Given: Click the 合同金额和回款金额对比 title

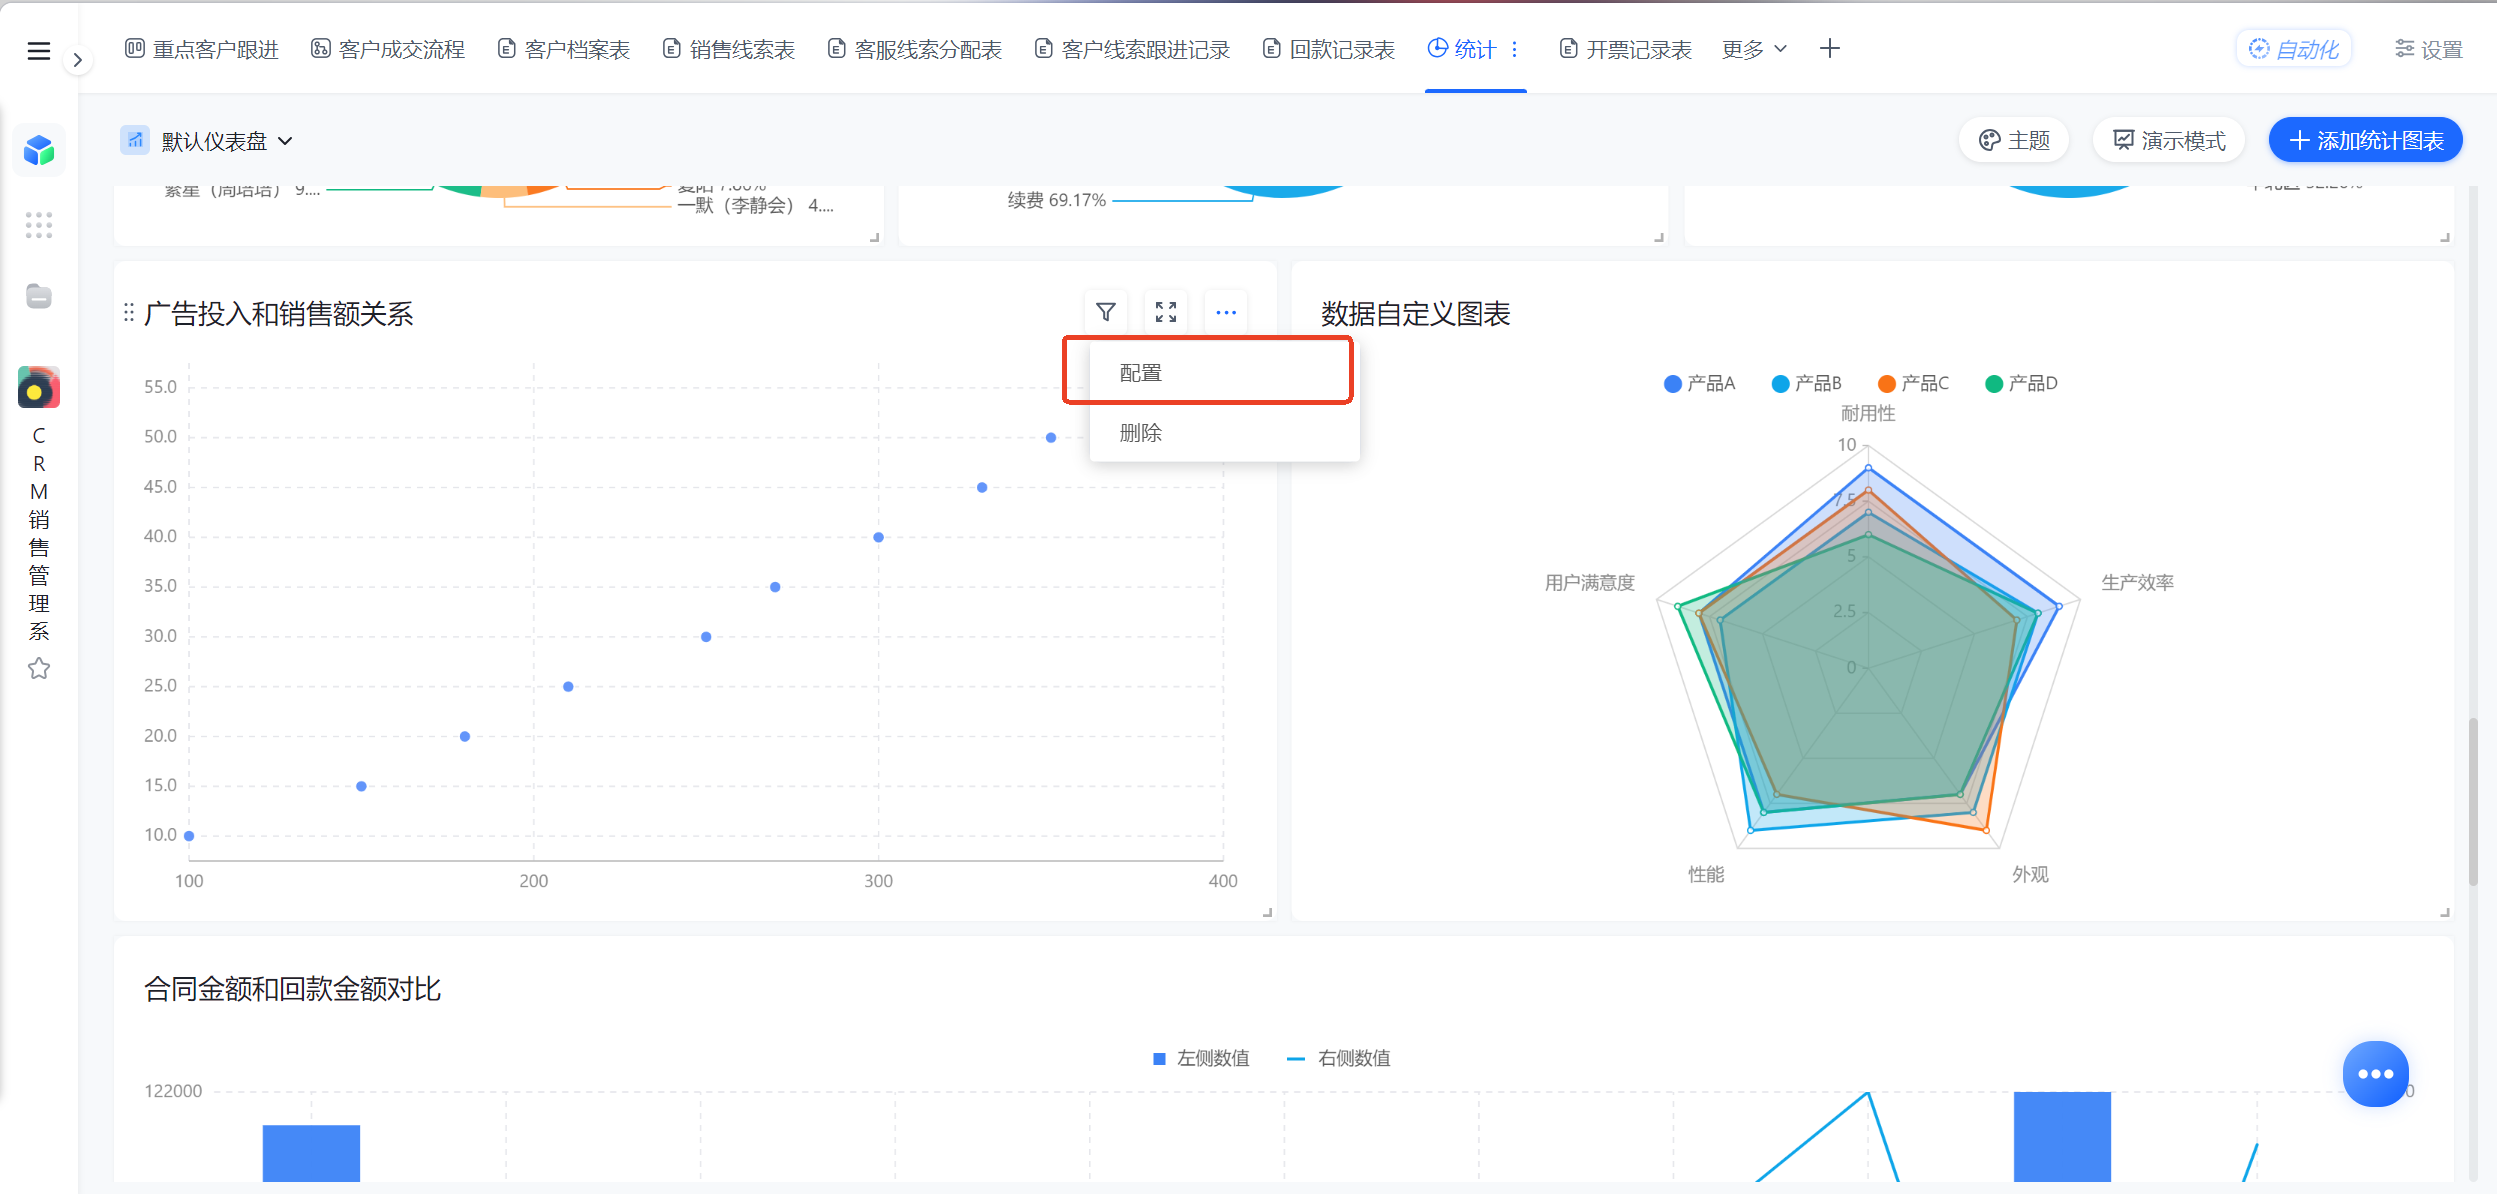Looking at the screenshot, I should (x=293, y=989).
